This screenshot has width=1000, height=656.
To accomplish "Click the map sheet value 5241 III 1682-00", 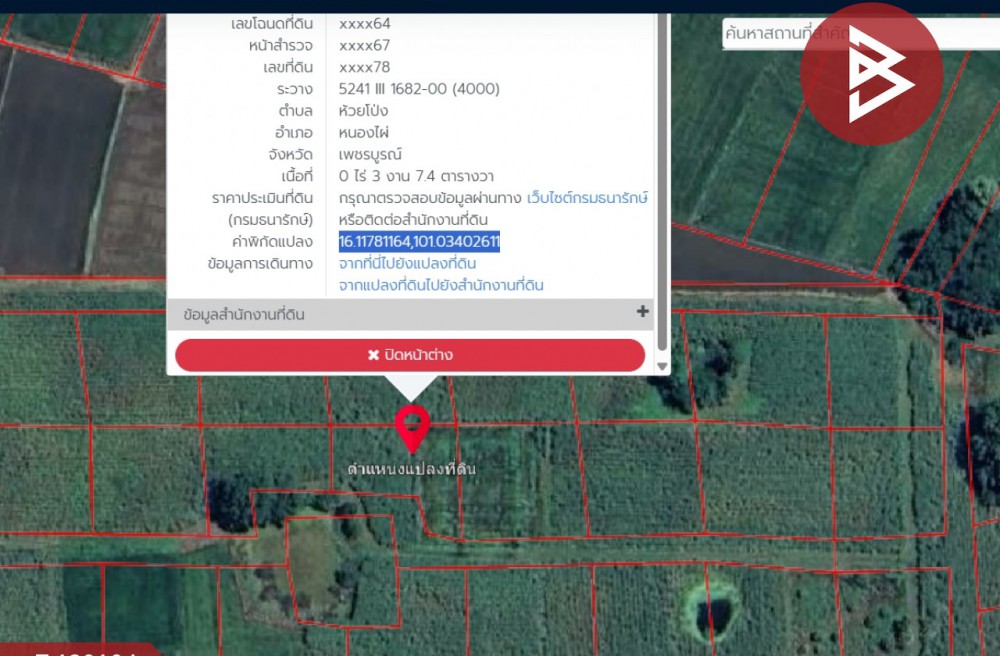I will click(419, 89).
